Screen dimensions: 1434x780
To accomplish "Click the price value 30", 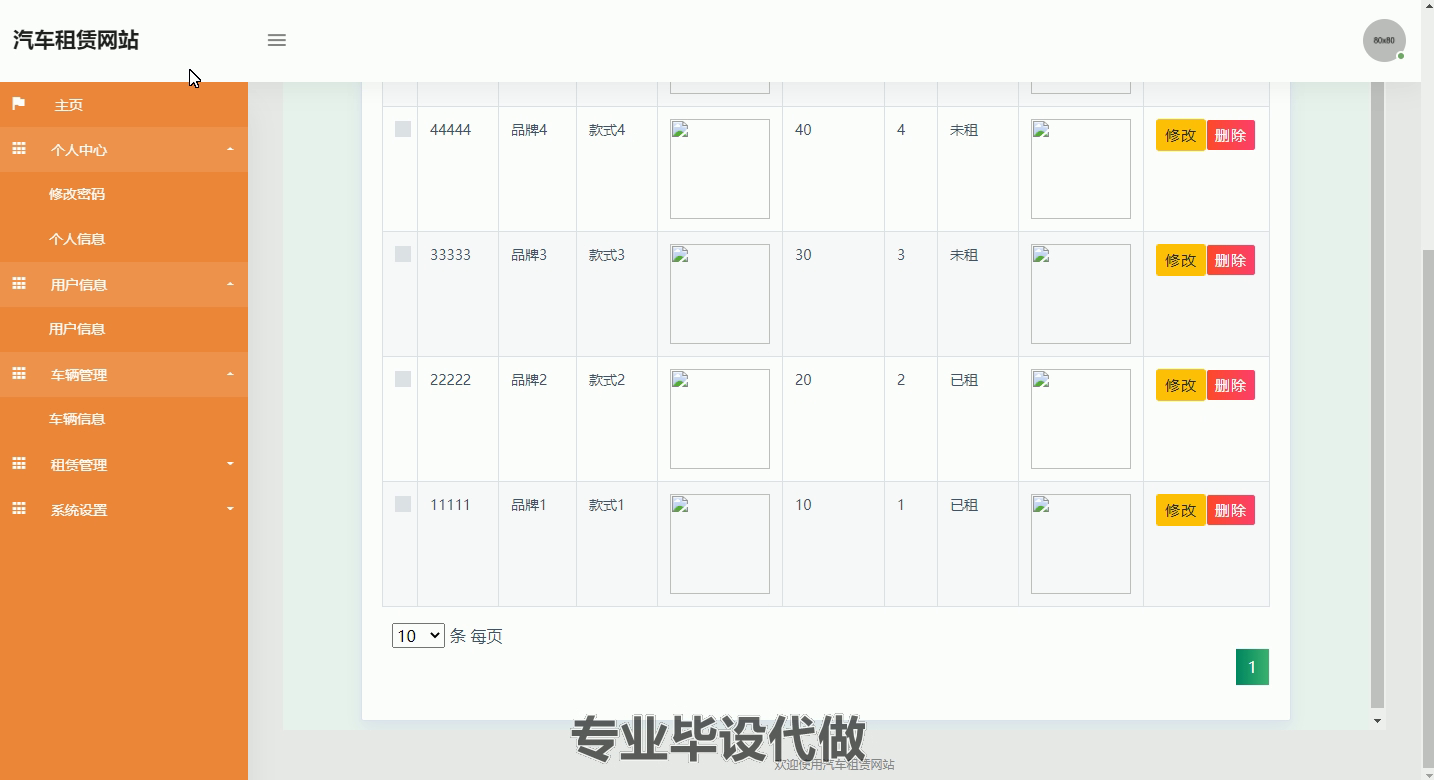I will pyautogui.click(x=803, y=255).
